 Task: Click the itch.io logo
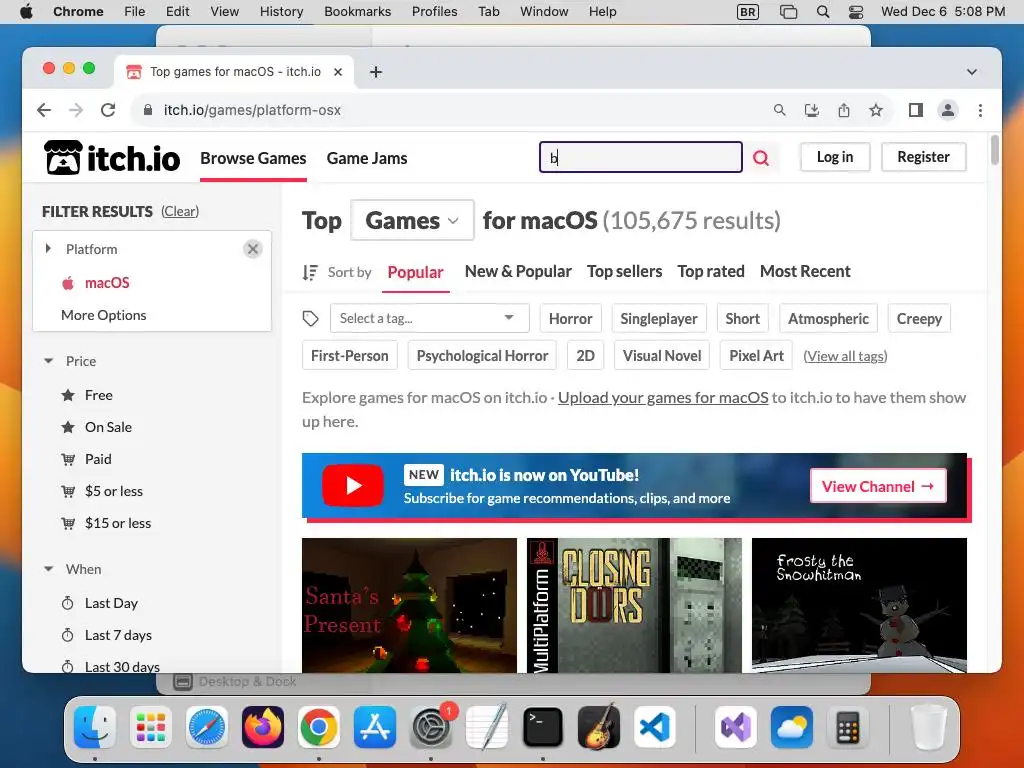click(x=112, y=158)
